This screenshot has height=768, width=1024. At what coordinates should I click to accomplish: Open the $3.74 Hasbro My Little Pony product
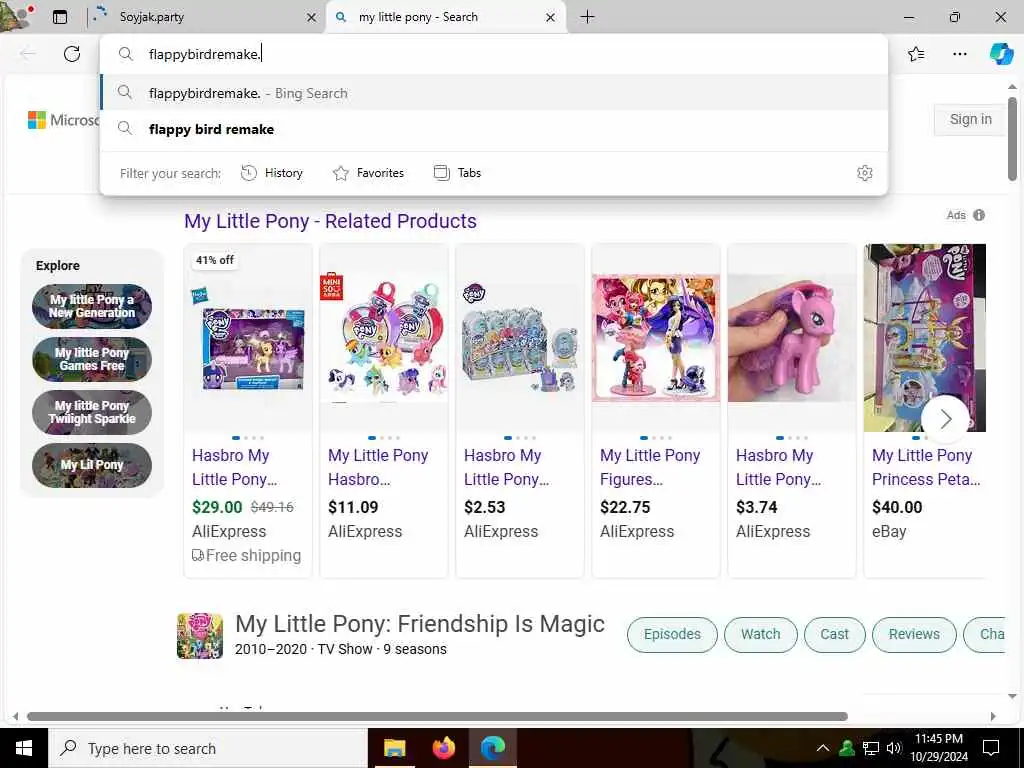[778, 467]
